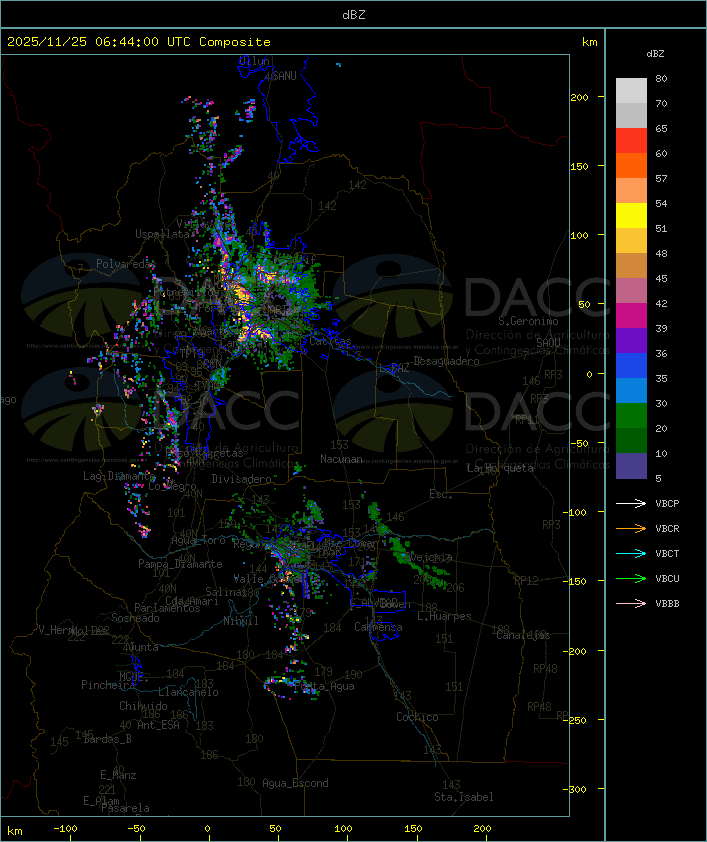Choose the royal blue 35-36 dBZ swatch
This screenshot has height=842, width=707.
[631, 365]
